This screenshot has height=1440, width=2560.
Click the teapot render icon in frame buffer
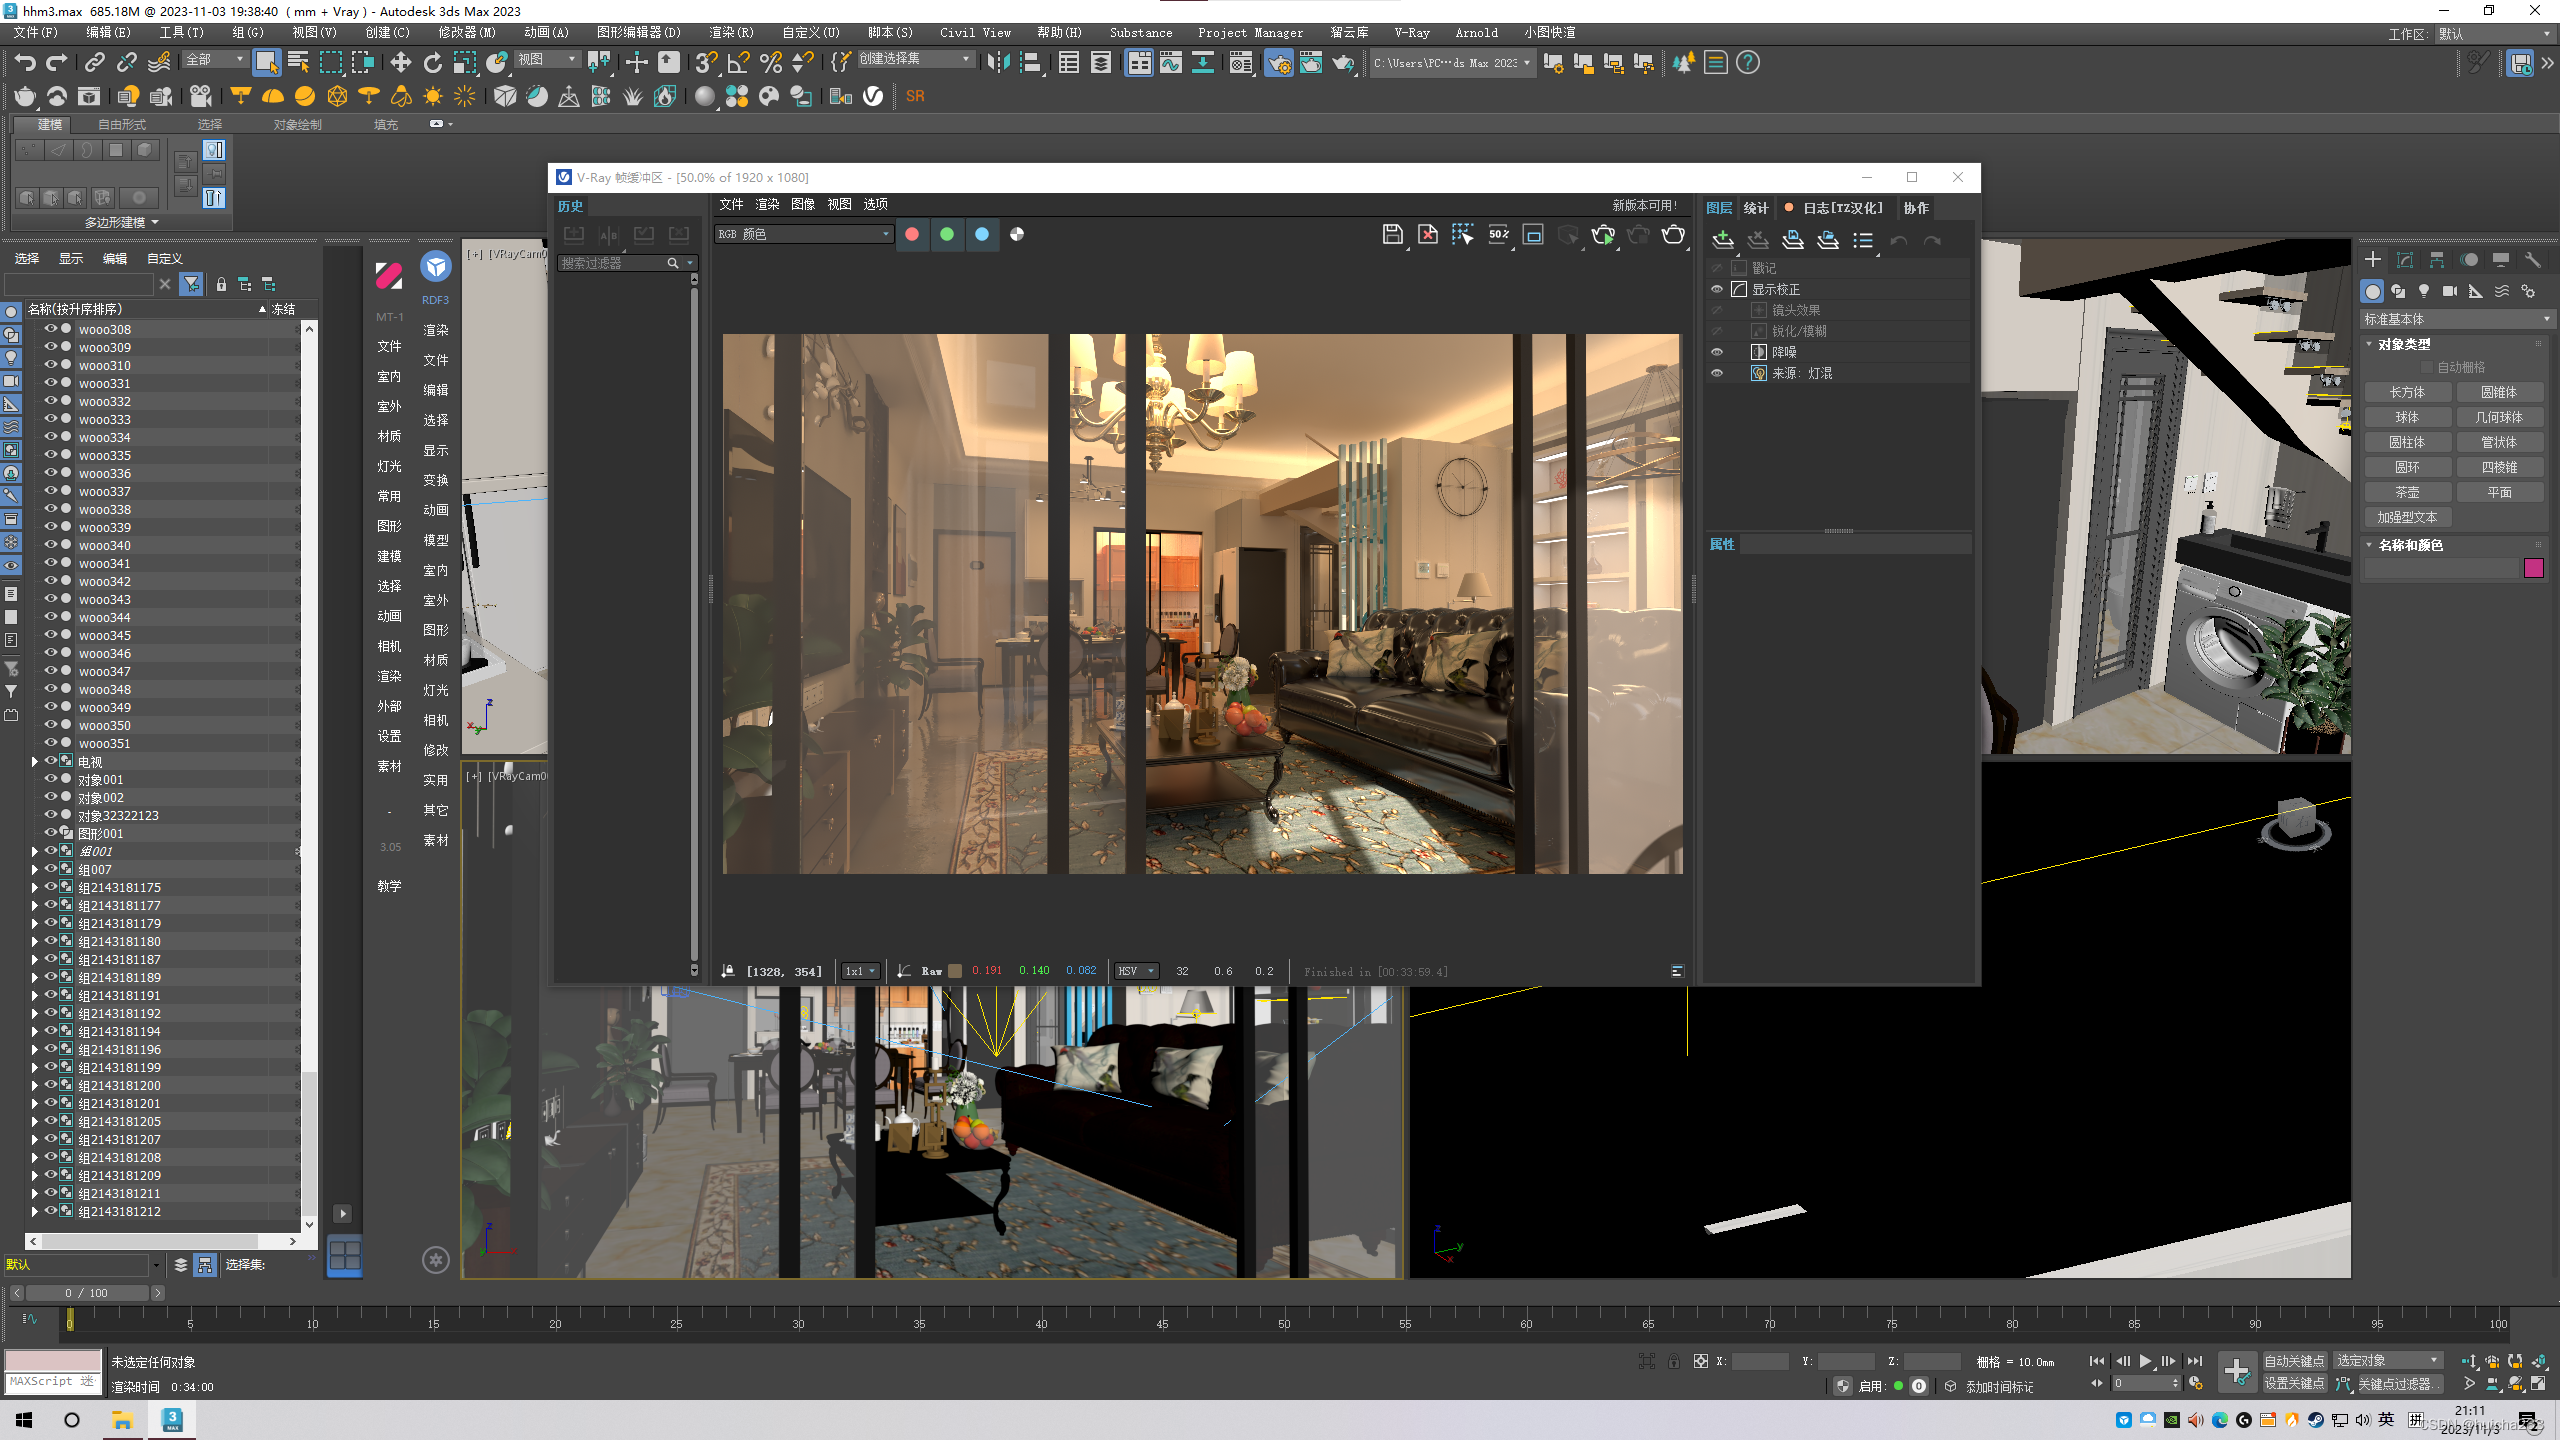click(1673, 234)
